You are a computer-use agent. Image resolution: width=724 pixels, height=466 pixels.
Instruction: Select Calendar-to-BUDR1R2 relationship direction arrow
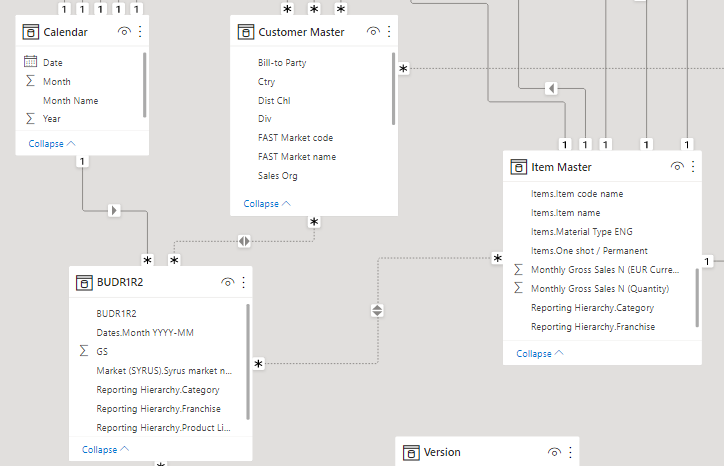click(x=114, y=211)
